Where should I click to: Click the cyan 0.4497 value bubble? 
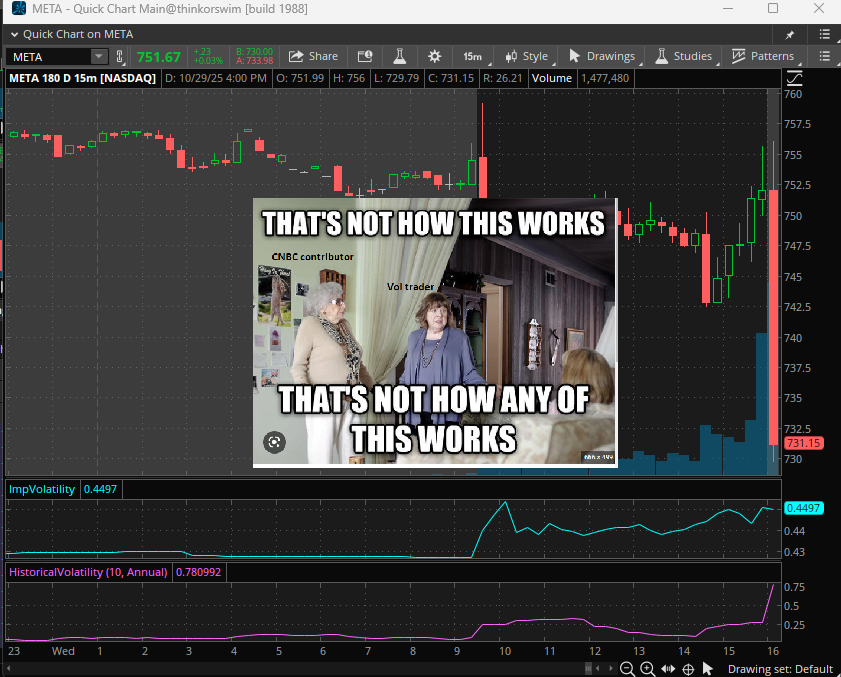coord(803,508)
